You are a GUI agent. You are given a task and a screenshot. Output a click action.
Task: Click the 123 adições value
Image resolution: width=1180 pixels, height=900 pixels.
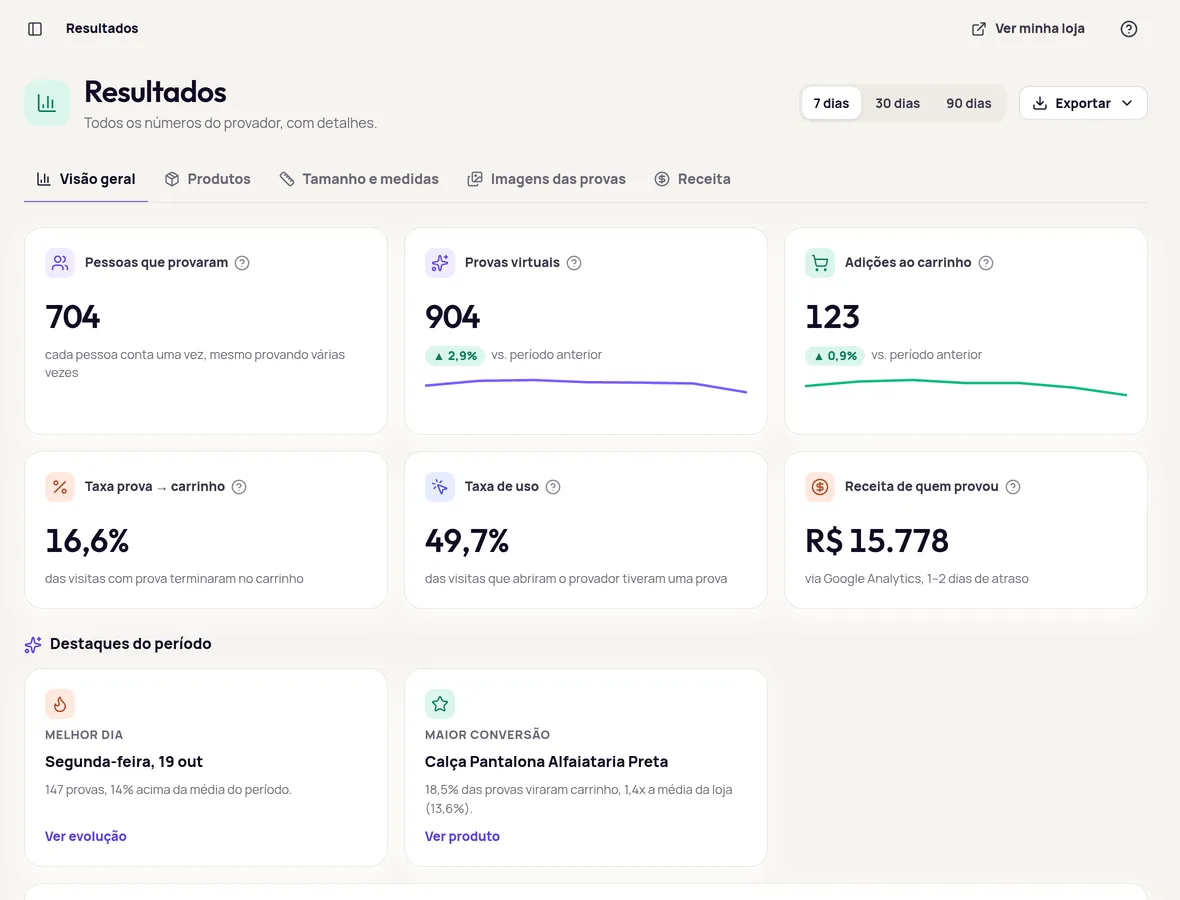click(x=832, y=317)
